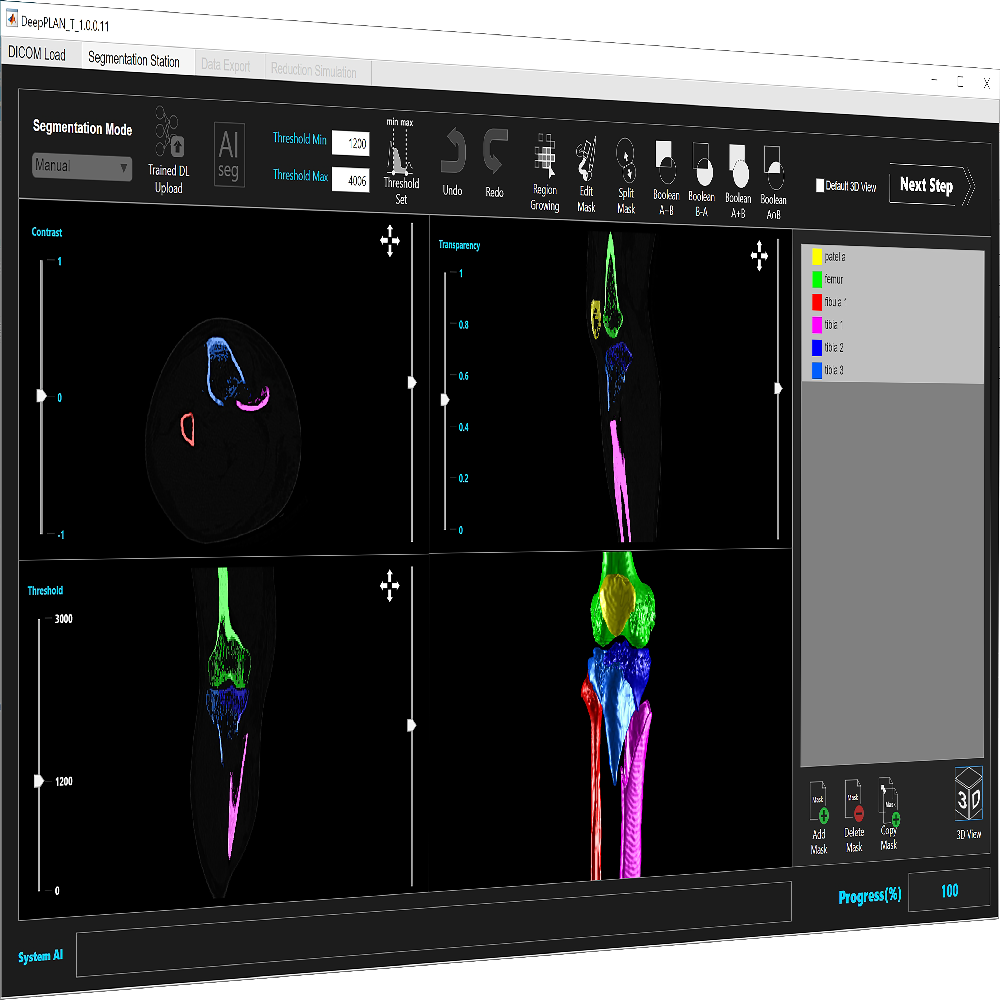
Task: Open the 3D View cube icon
Action: click(968, 794)
